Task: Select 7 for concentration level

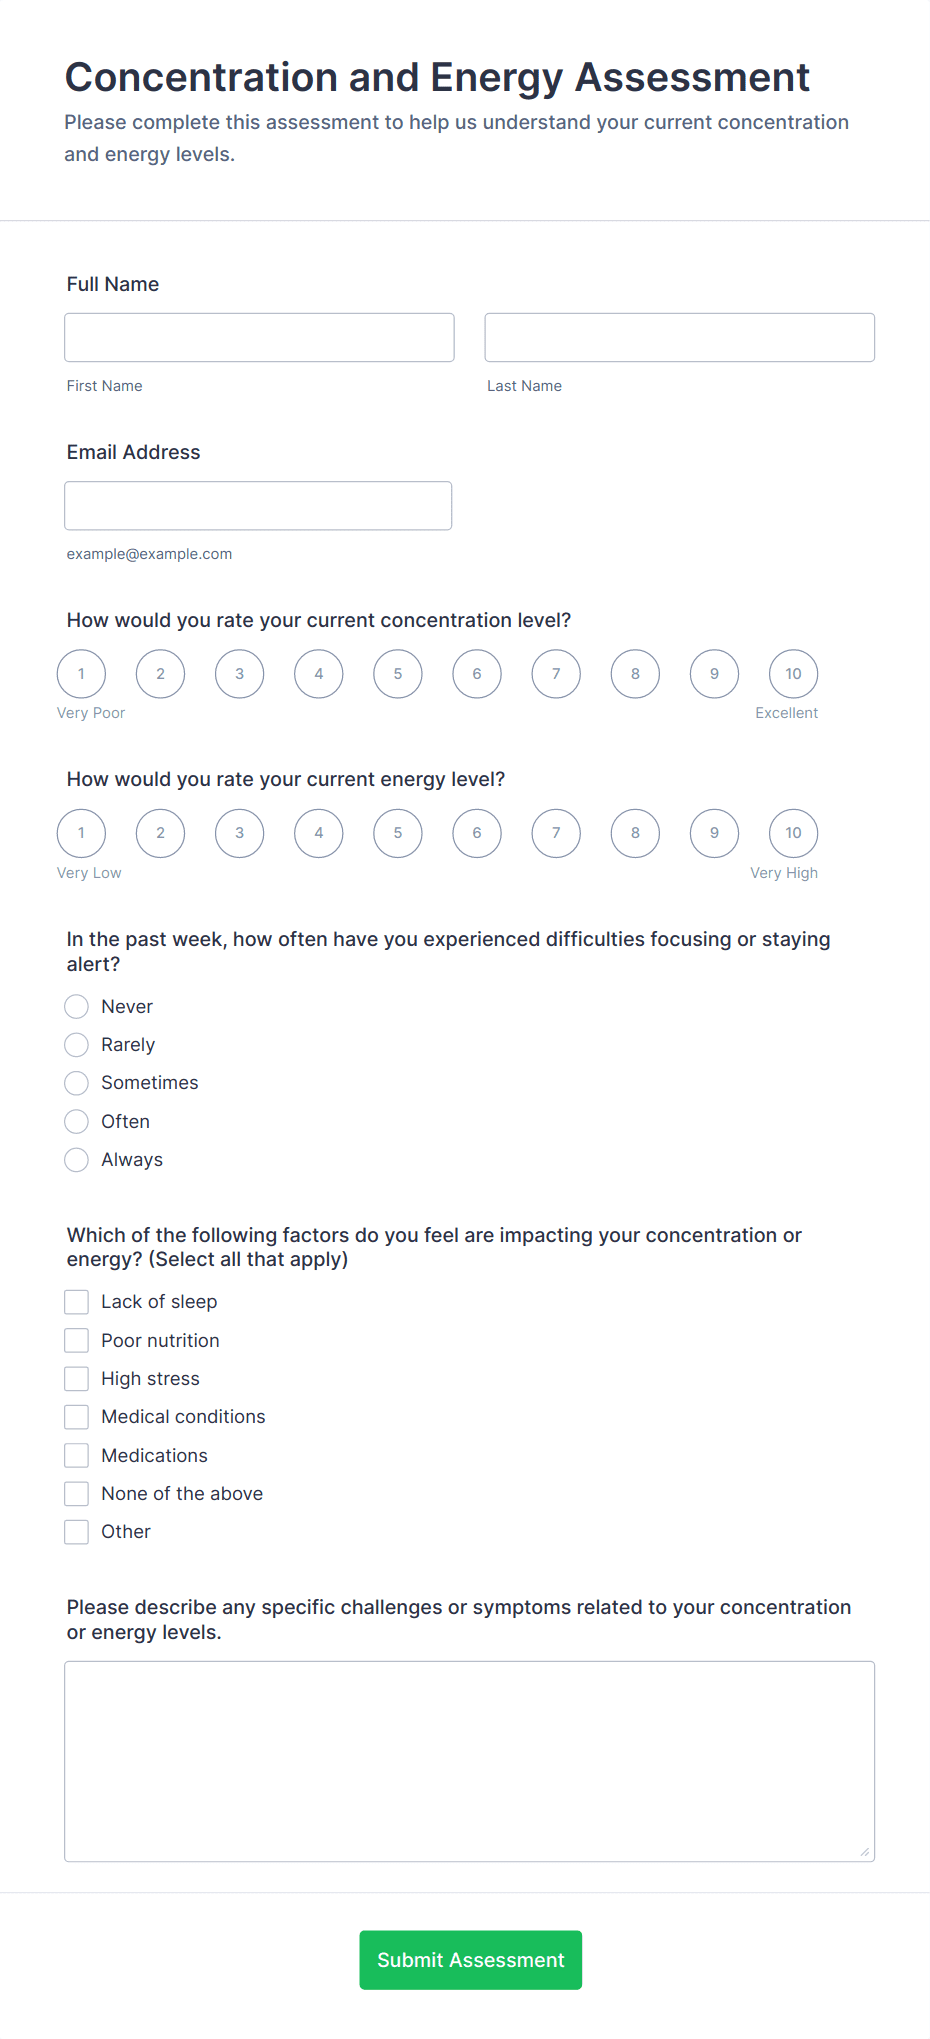Action: 556,674
